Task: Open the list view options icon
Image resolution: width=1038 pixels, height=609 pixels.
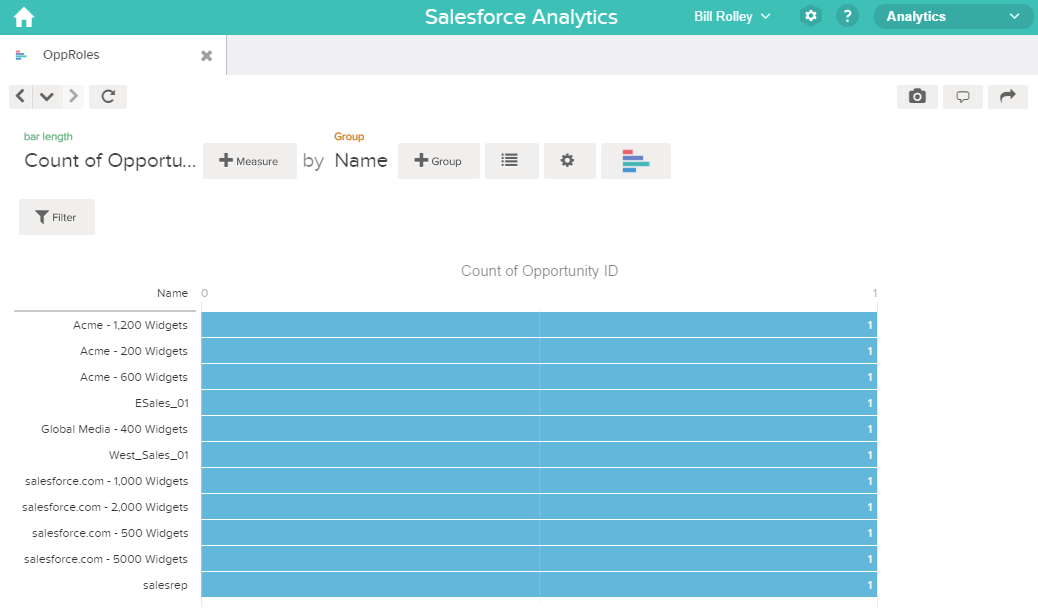Action: [x=511, y=161]
